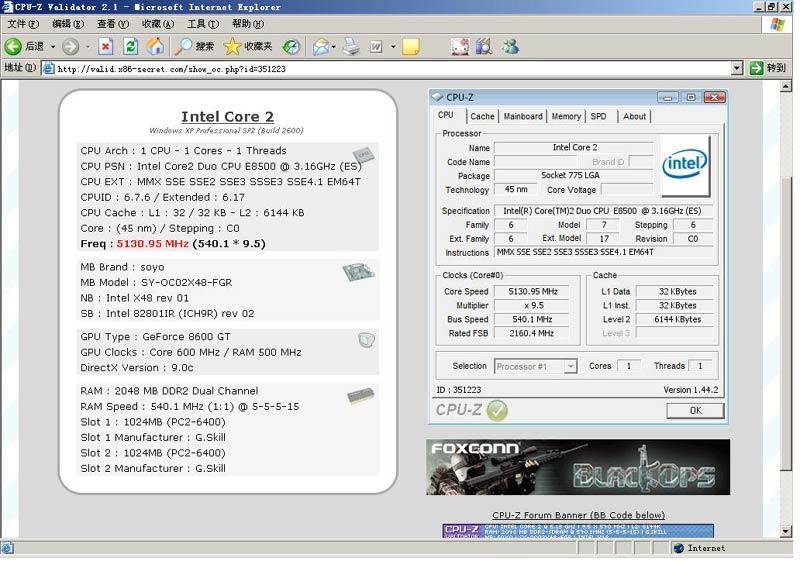Open Search with magnifying glass icon
The width and height of the screenshot is (800, 561).
click(x=183, y=46)
